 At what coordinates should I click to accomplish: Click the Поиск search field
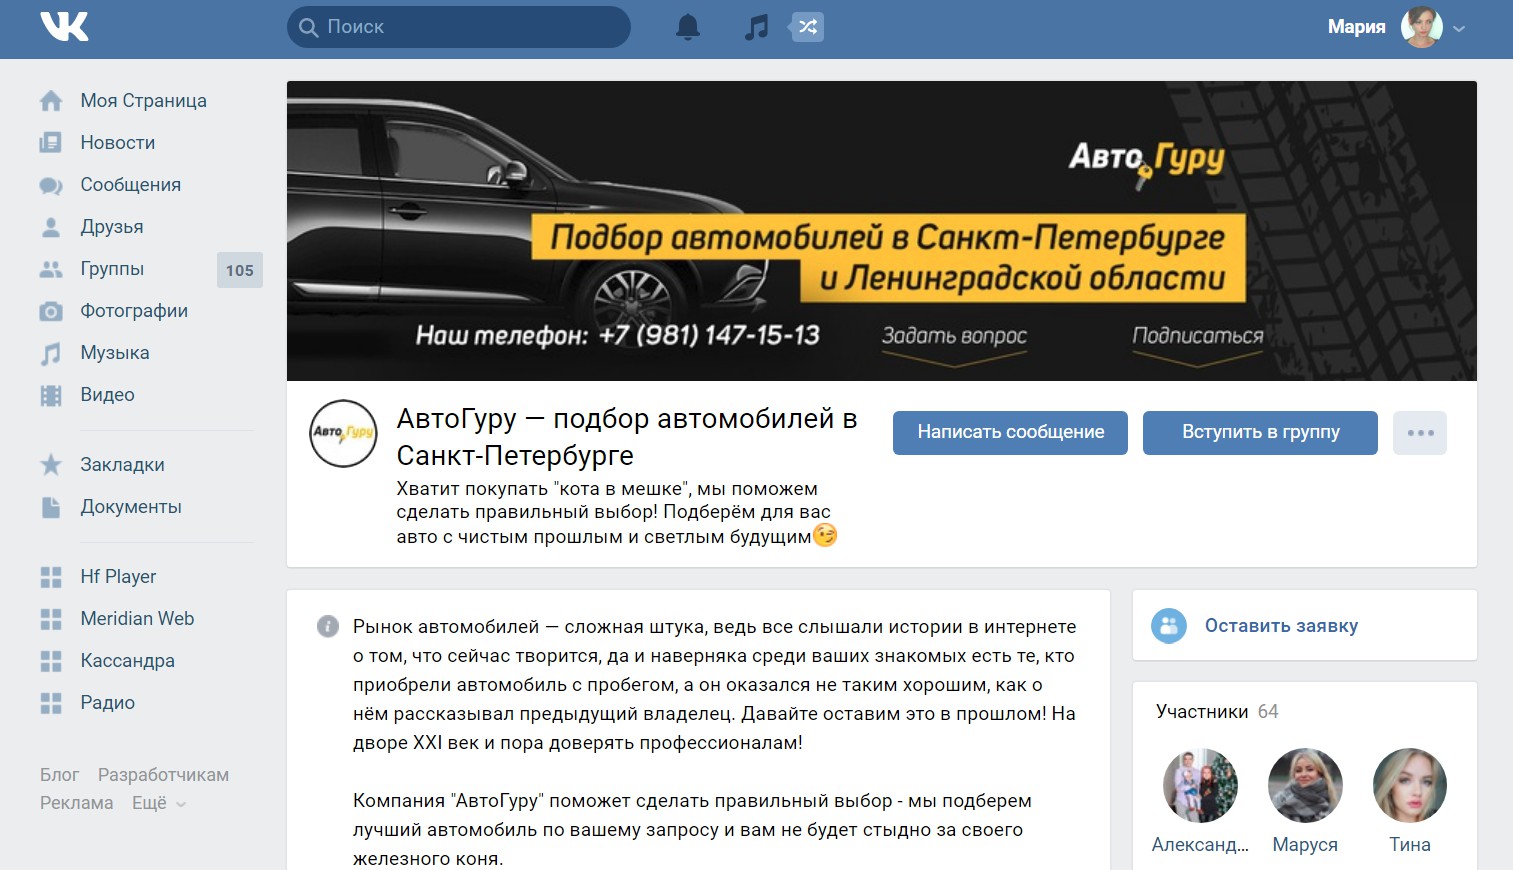pos(459,27)
